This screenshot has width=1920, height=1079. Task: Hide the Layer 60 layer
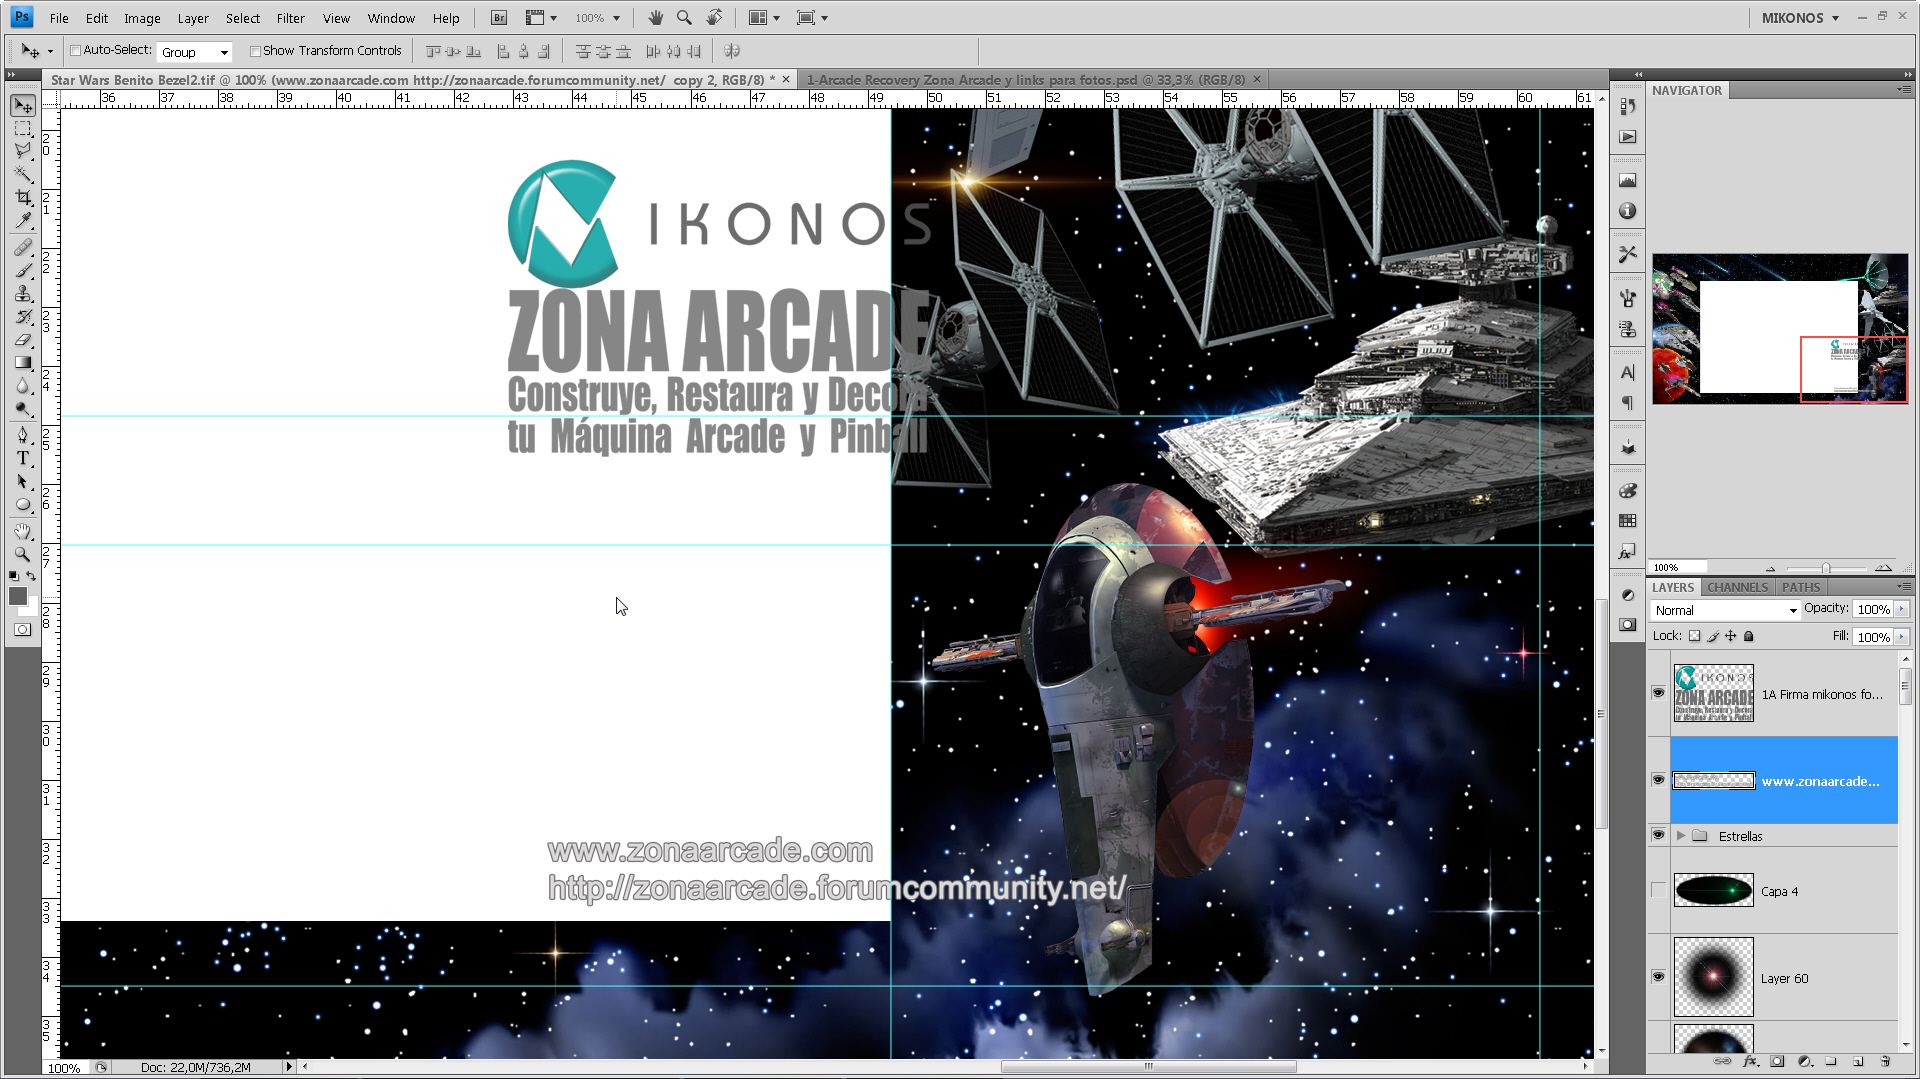1658,977
